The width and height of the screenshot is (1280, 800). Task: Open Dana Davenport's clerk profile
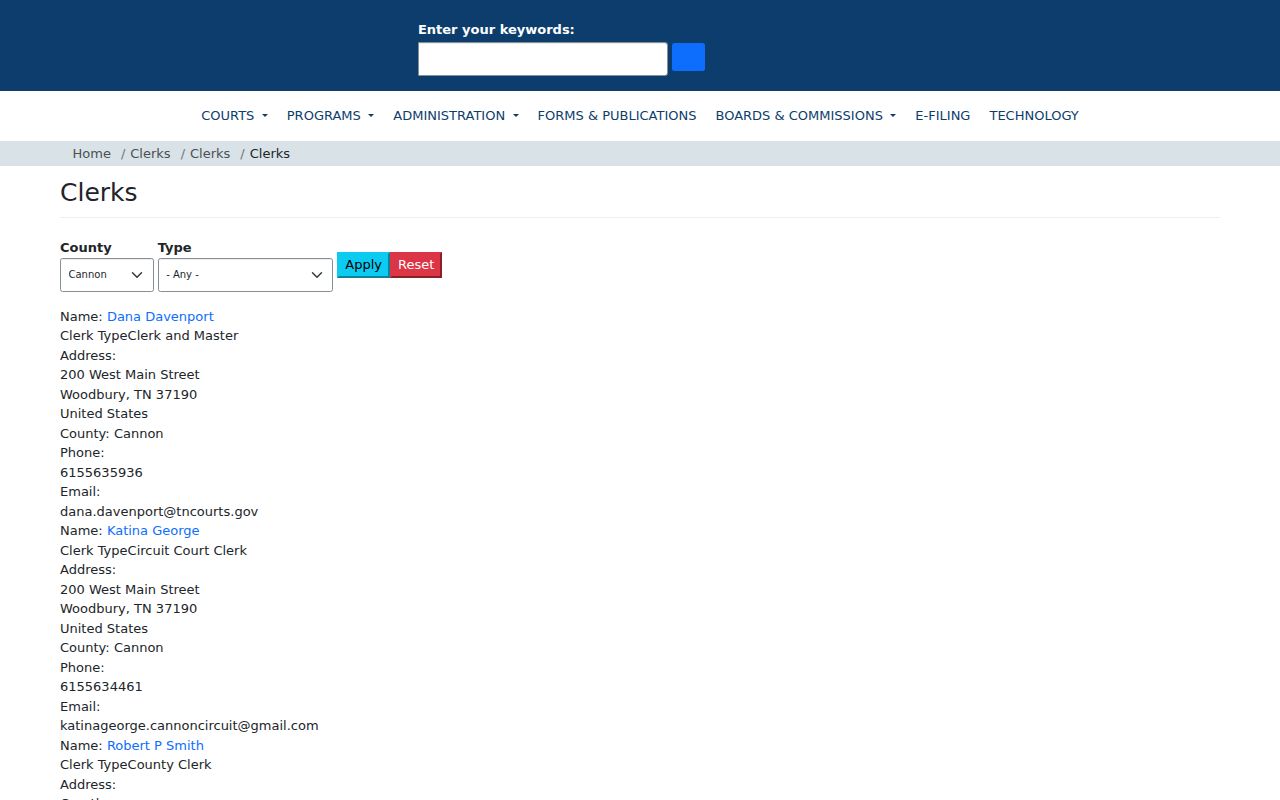point(160,316)
